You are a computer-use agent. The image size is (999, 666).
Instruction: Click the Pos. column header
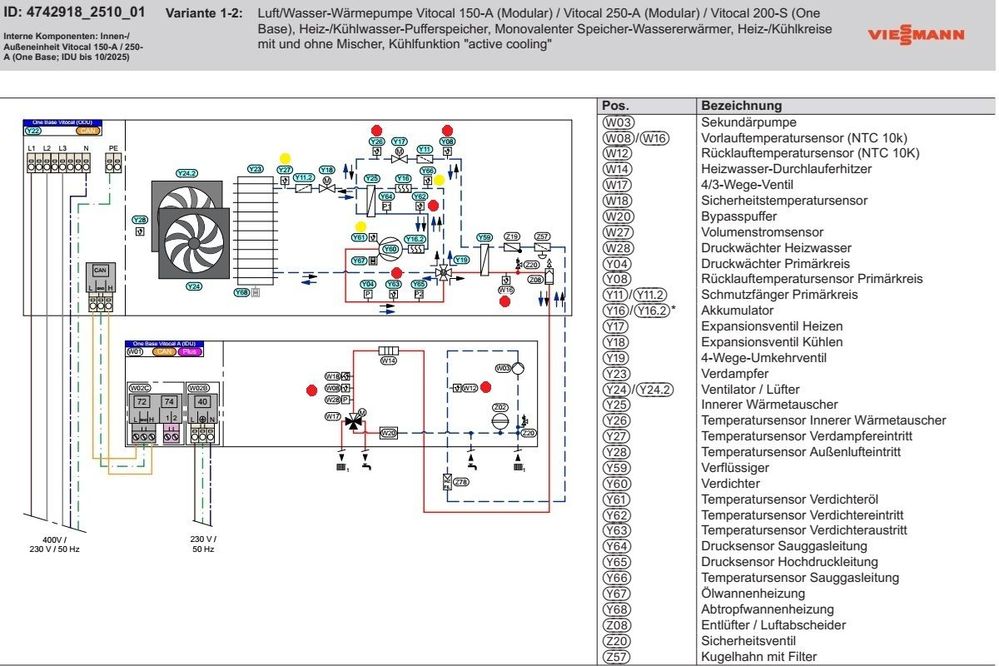click(x=615, y=106)
